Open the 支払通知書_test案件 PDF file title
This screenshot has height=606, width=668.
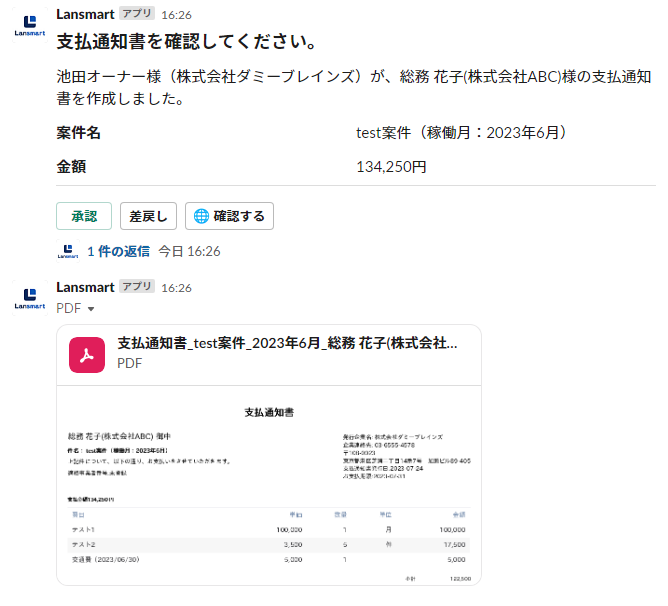click(288, 343)
